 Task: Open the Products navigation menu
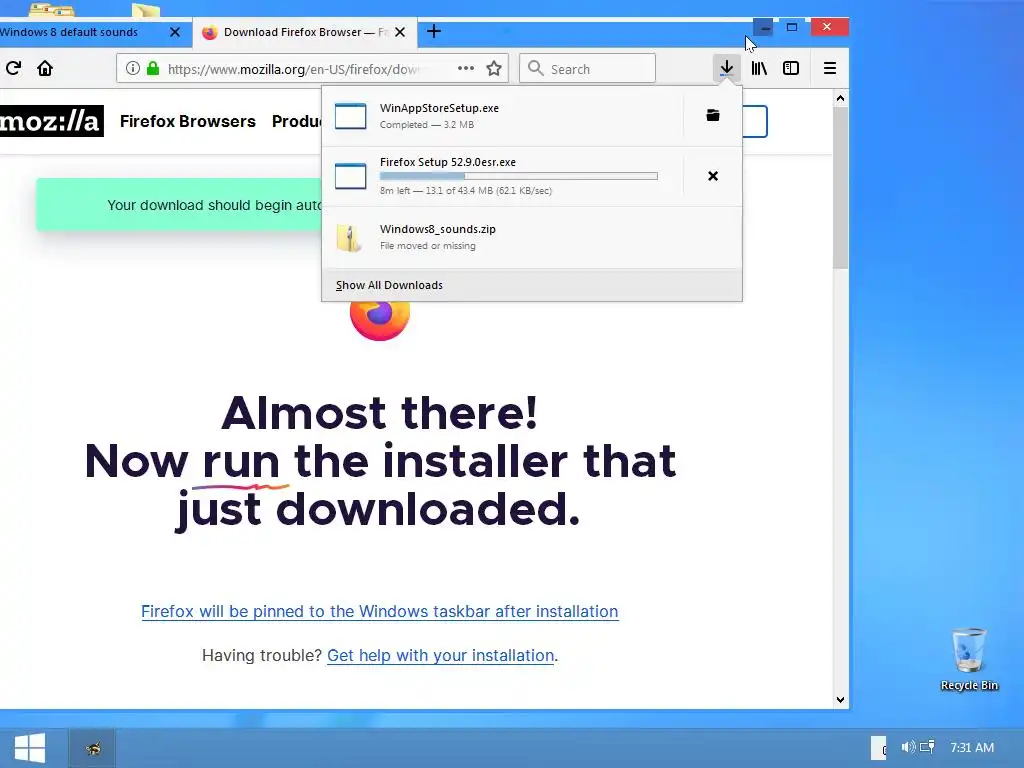(297, 121)
